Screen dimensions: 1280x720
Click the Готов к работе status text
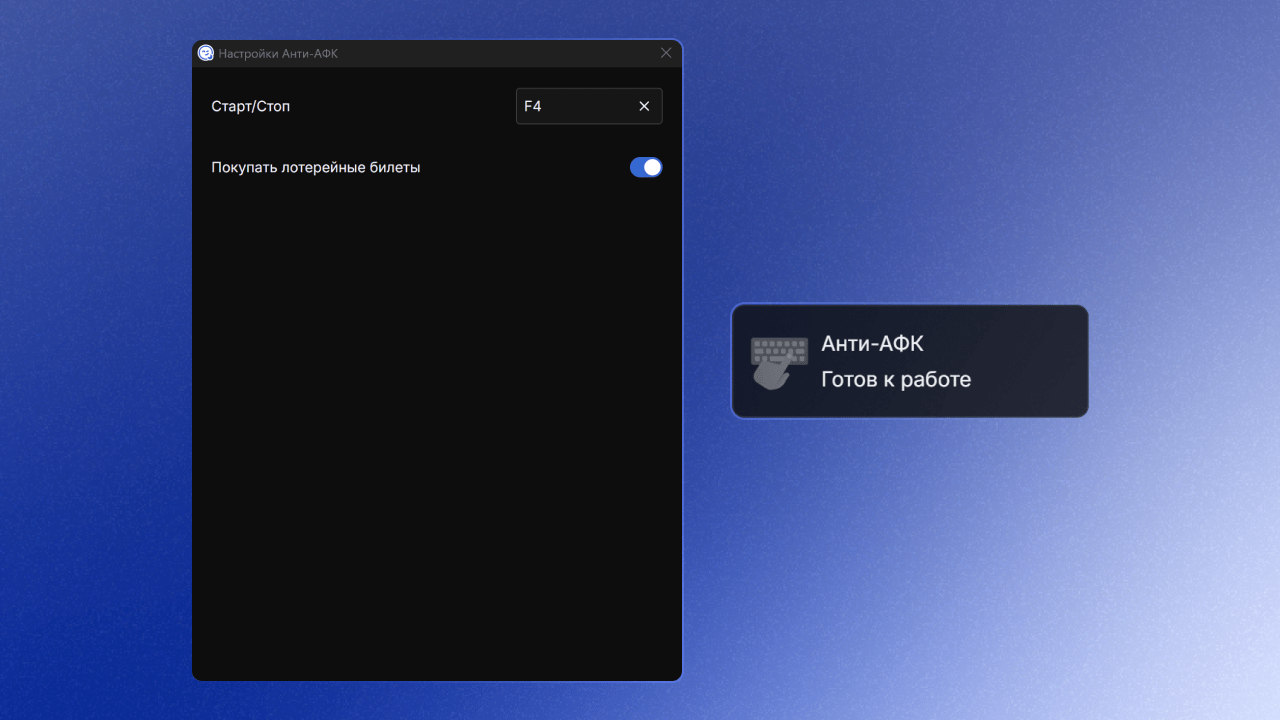(896, 379)
